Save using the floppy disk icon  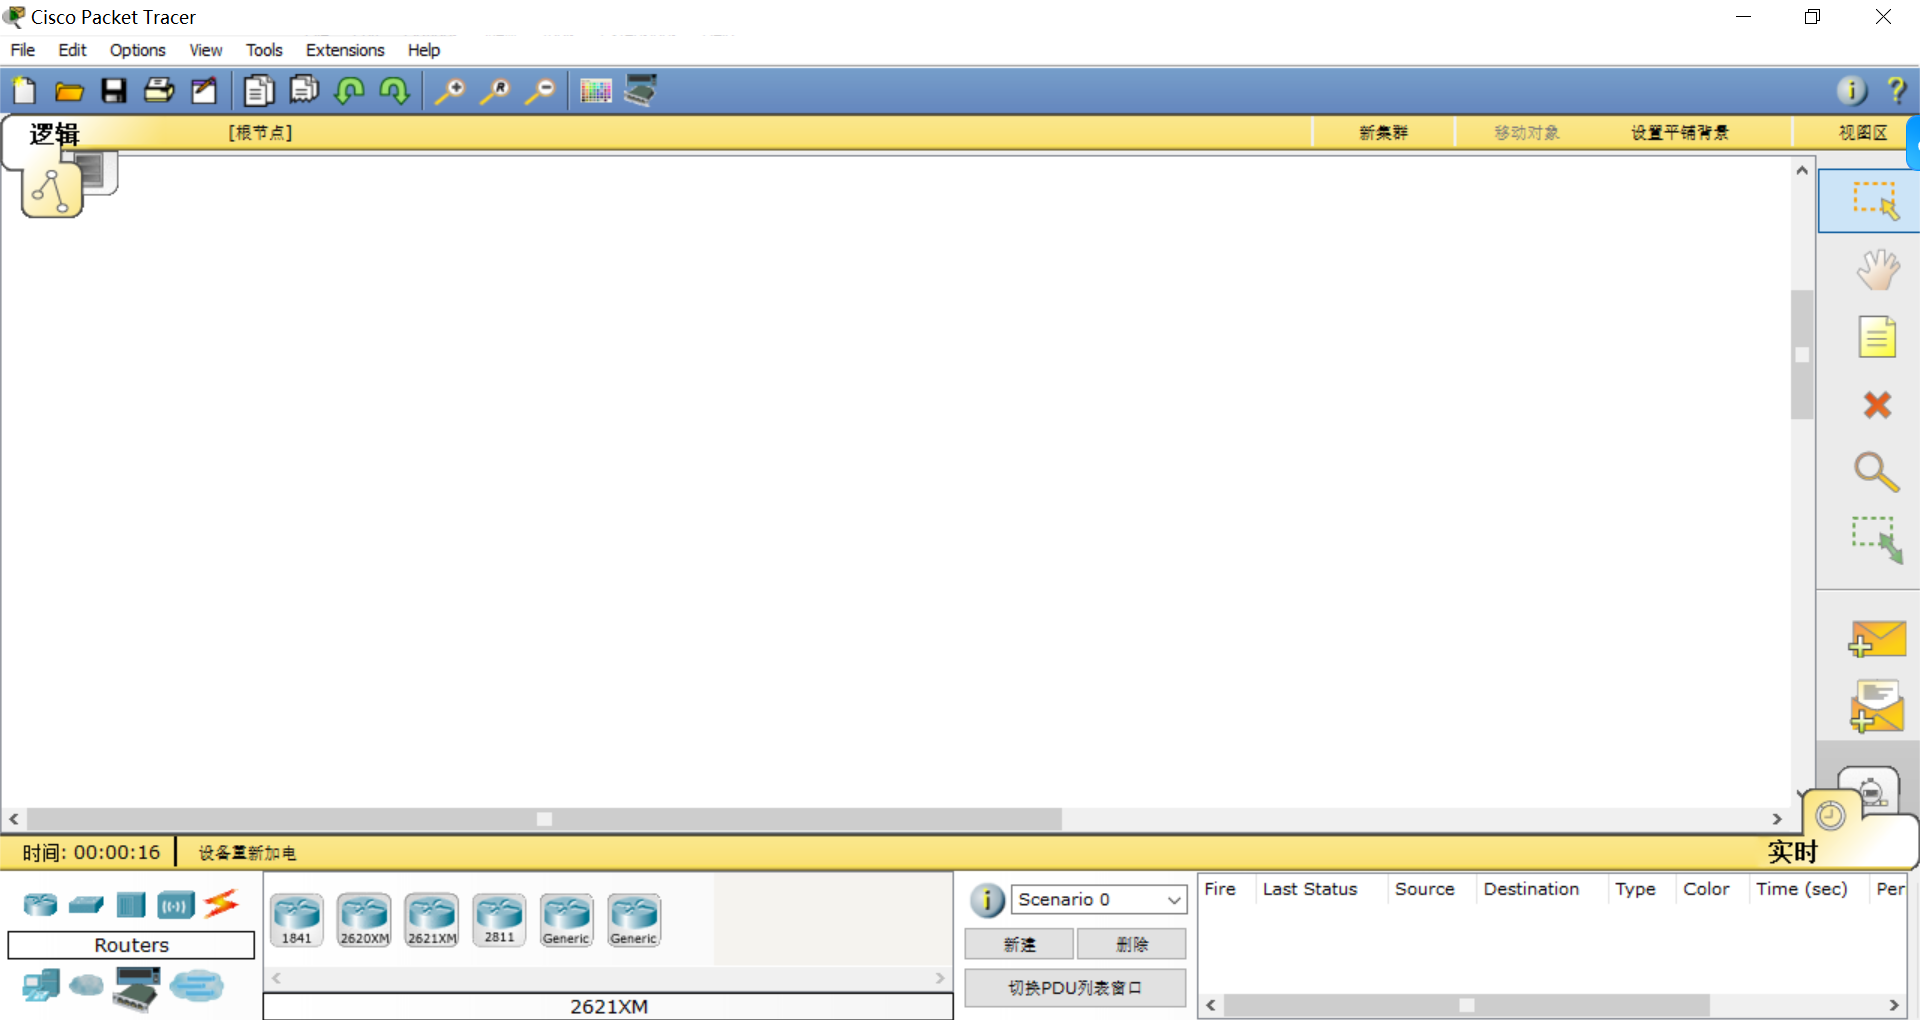tap(114, 91)
